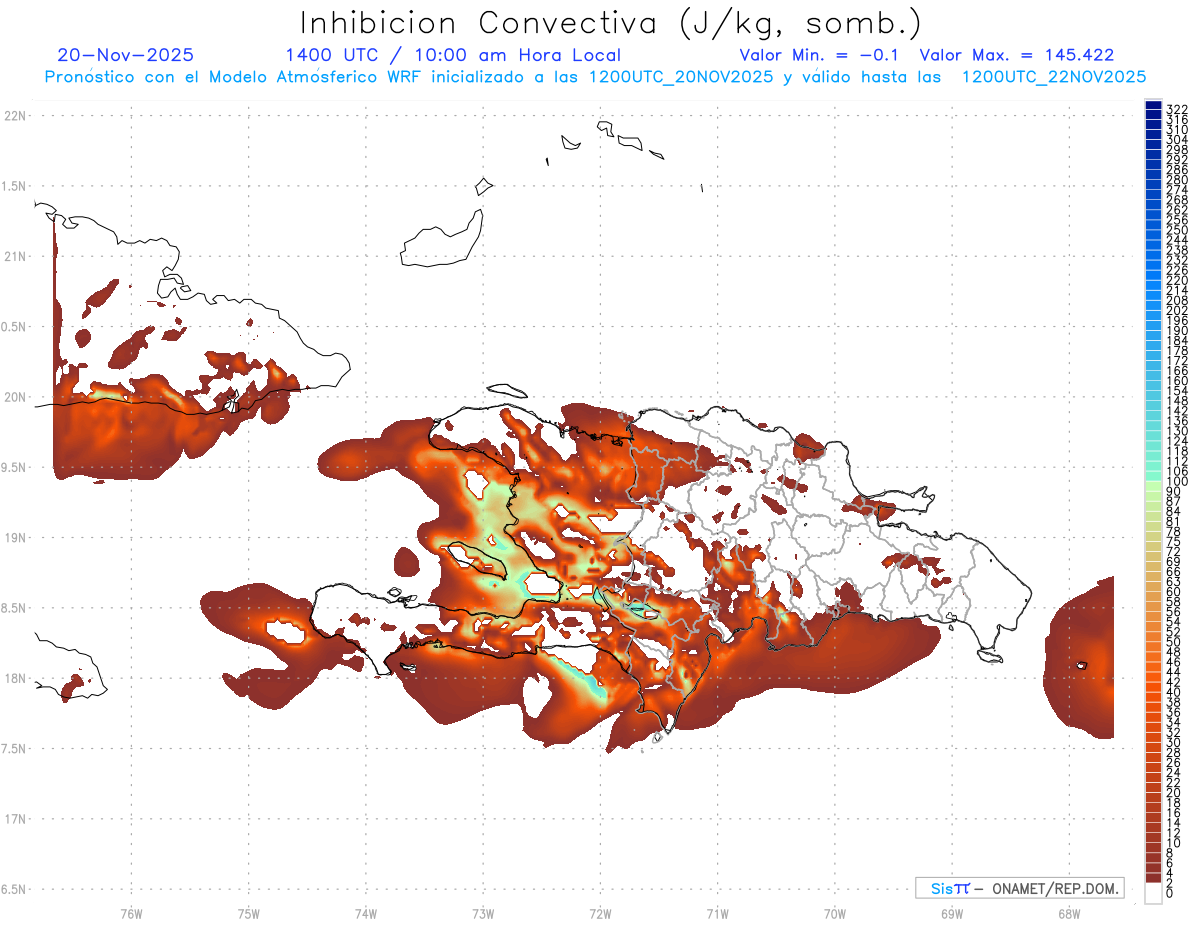Screen dimensions: 1200x927
Task: Click the clipped "7.5N" latitude label
Action: click(14, 749)
